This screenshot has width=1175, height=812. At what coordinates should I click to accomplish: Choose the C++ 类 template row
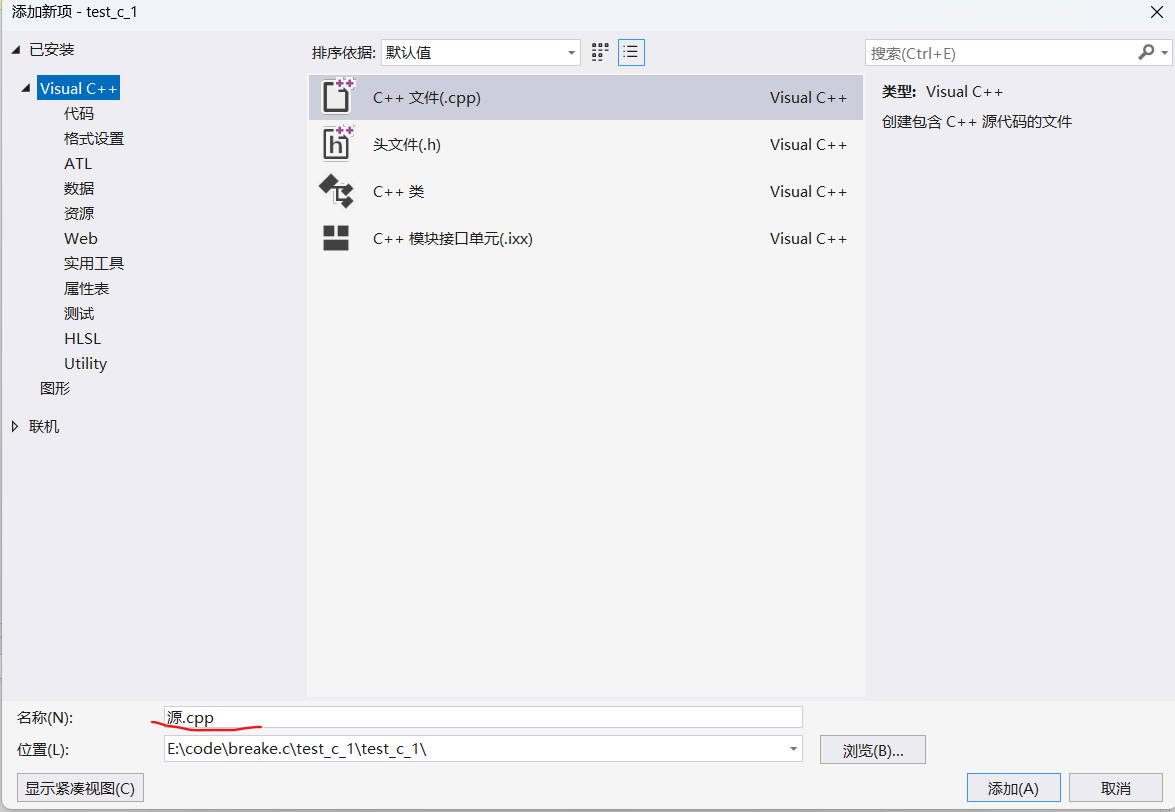585,191
